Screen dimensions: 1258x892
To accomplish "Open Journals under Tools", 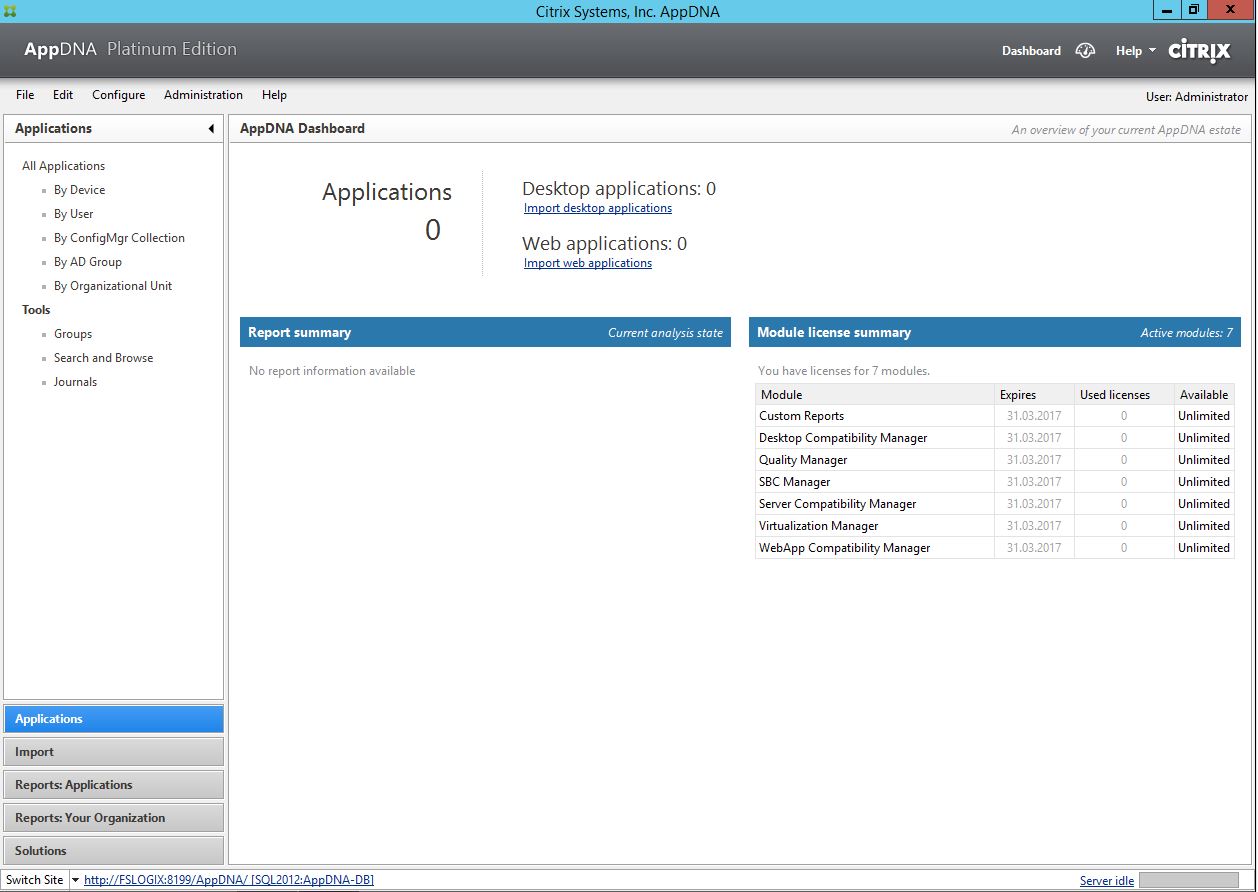I will tap(75, 382).
